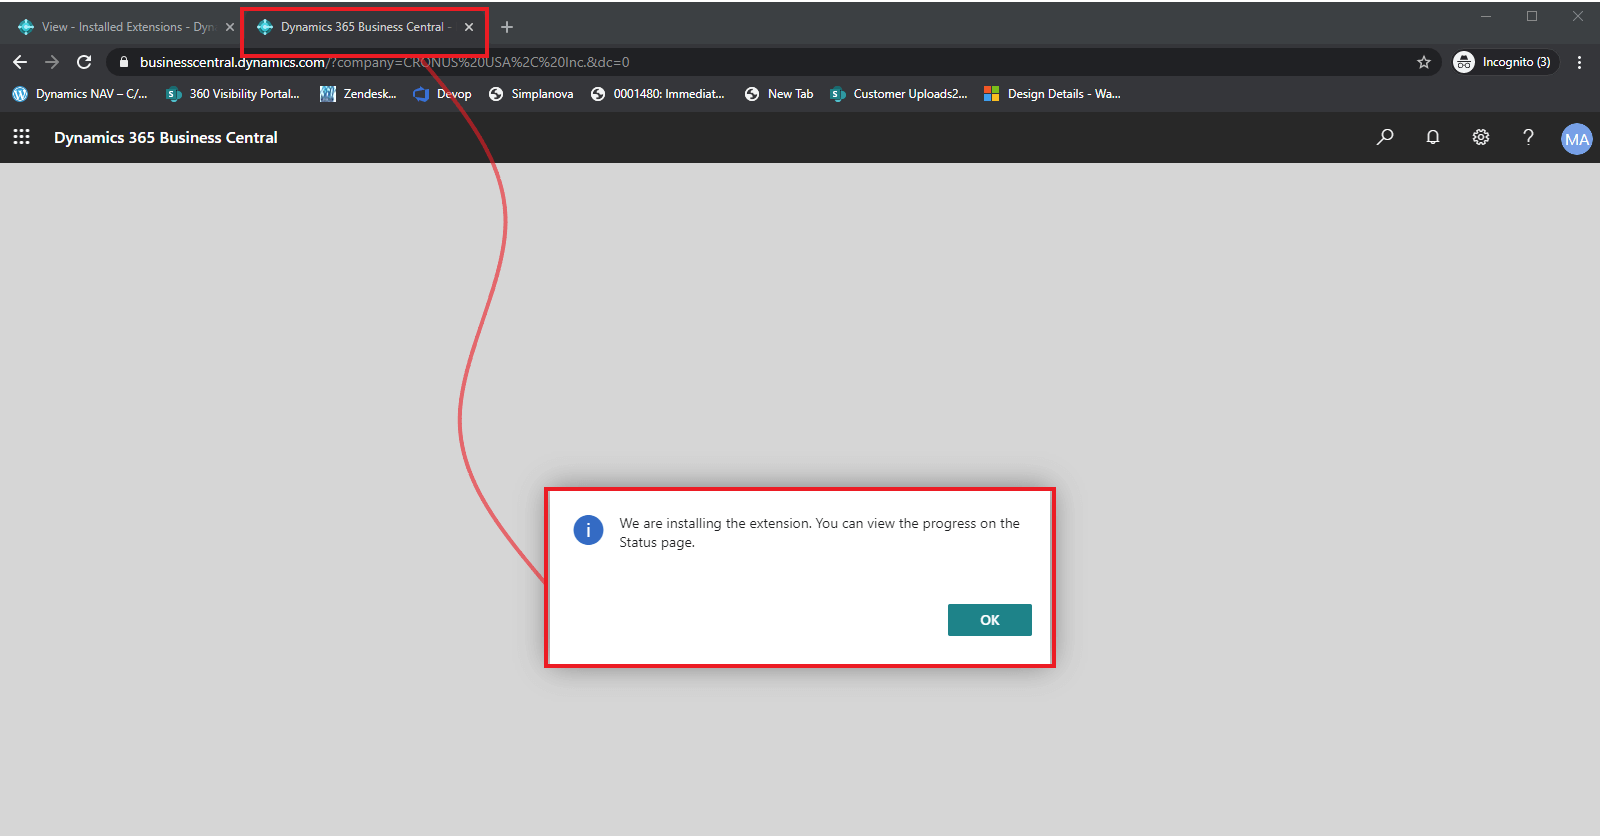View site information via lock icon
Screen dimensions: 1600x836
tap(124, 62)
